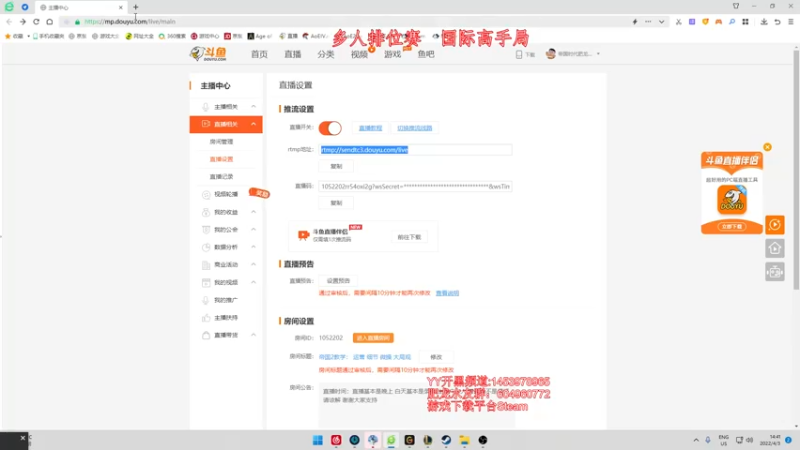This screenshot has height=450, width=800.
Task: Open the blue help link after the preview notice
Action: (447, 293)
